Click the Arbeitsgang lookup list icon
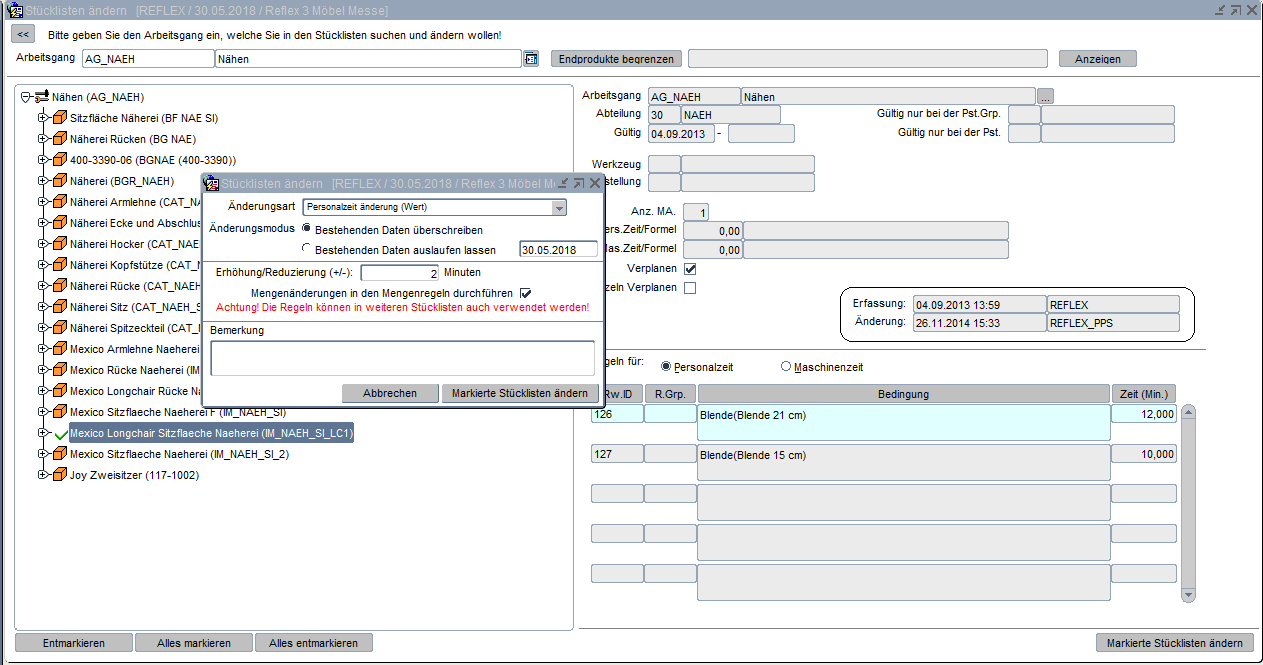The image size is (1263, 665). pyautogui.click(x=530, y=59)
